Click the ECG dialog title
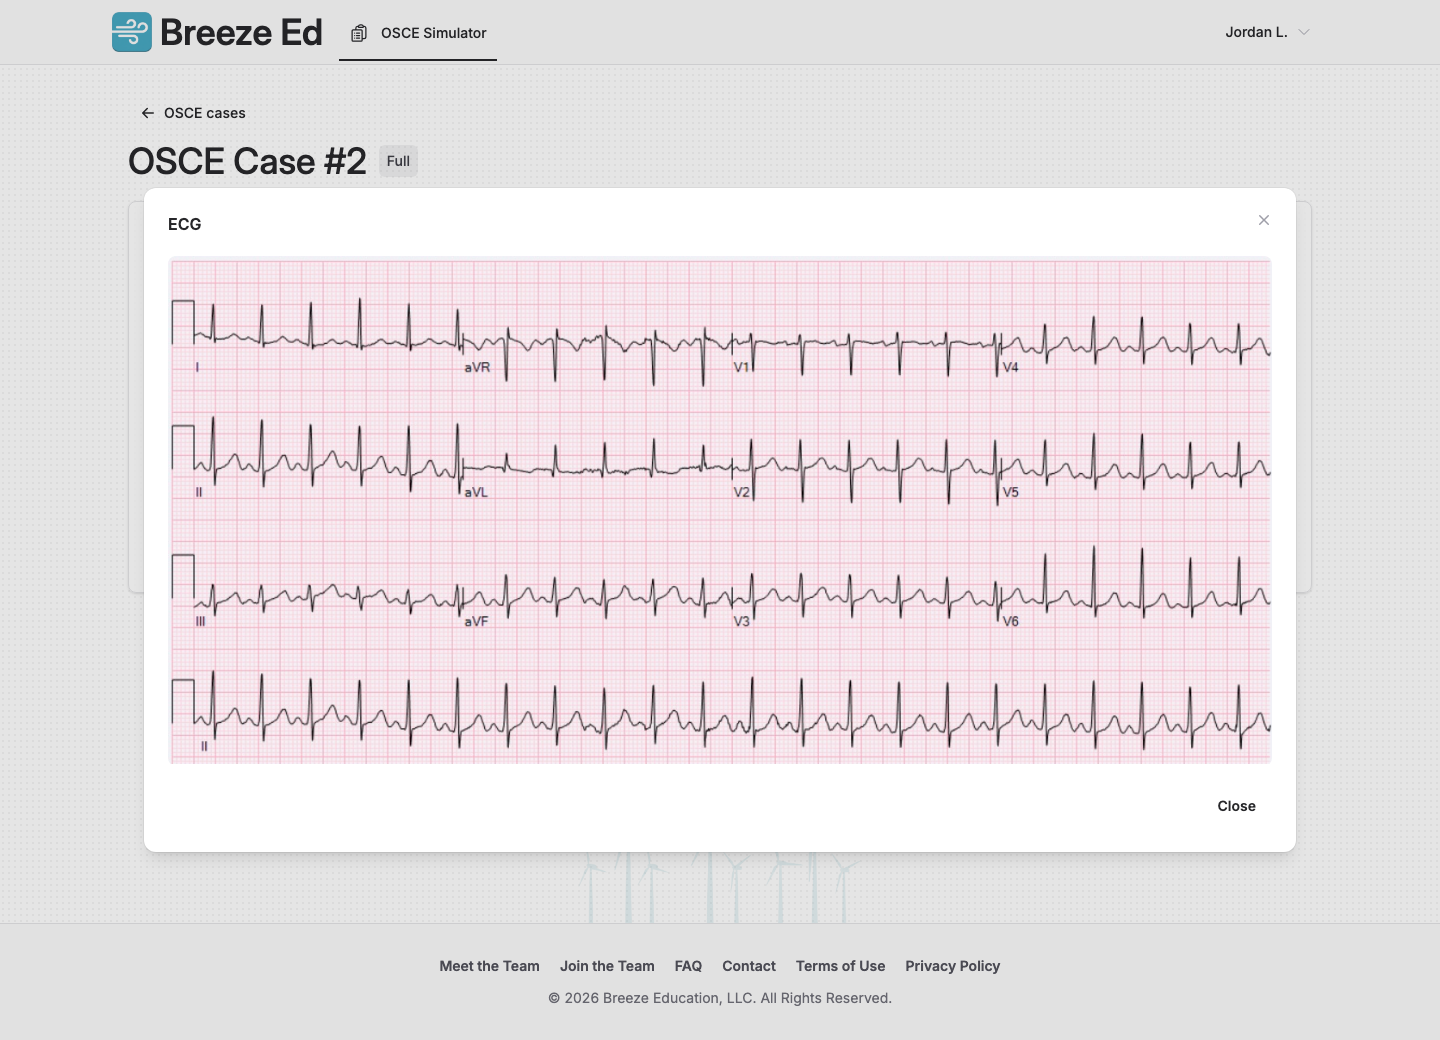The image size is (1440, 1040). (x=184, y=224)
